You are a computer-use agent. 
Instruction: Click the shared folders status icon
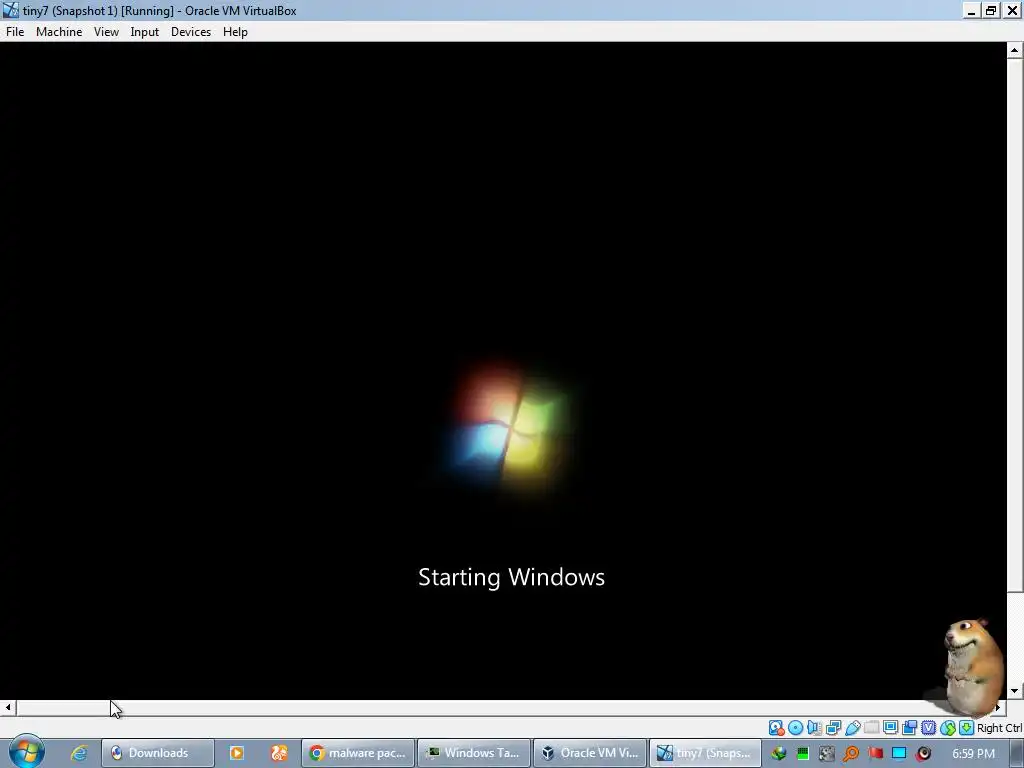(871, 728)
